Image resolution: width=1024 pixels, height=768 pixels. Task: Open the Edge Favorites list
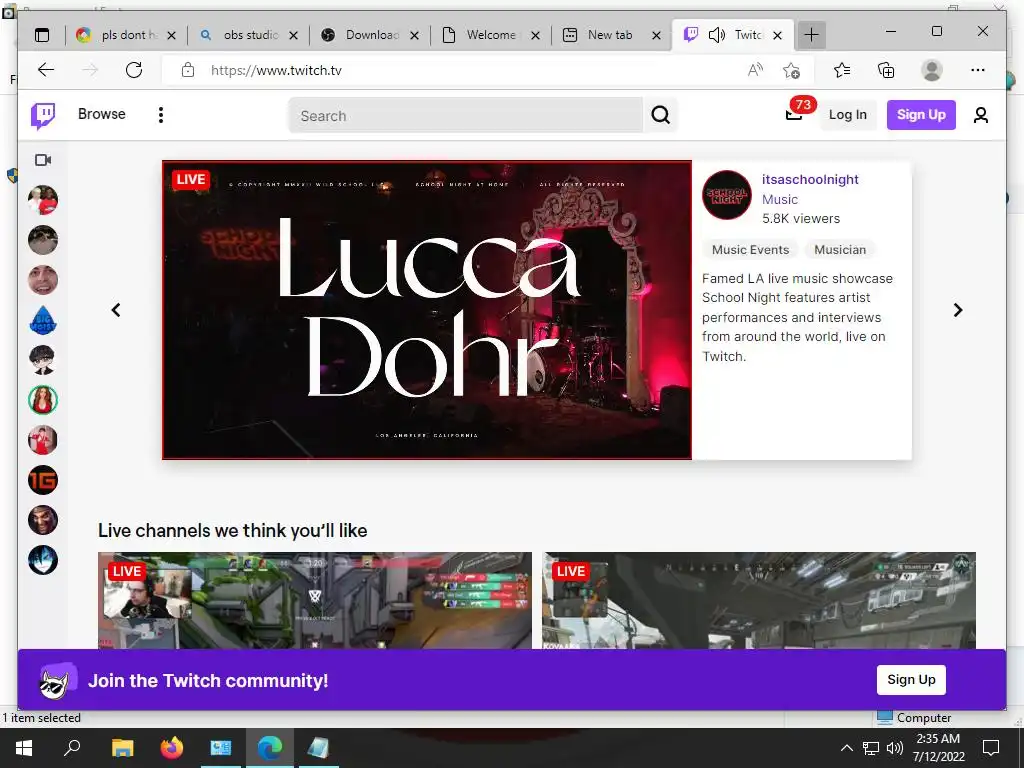click(x=842, y=70)
